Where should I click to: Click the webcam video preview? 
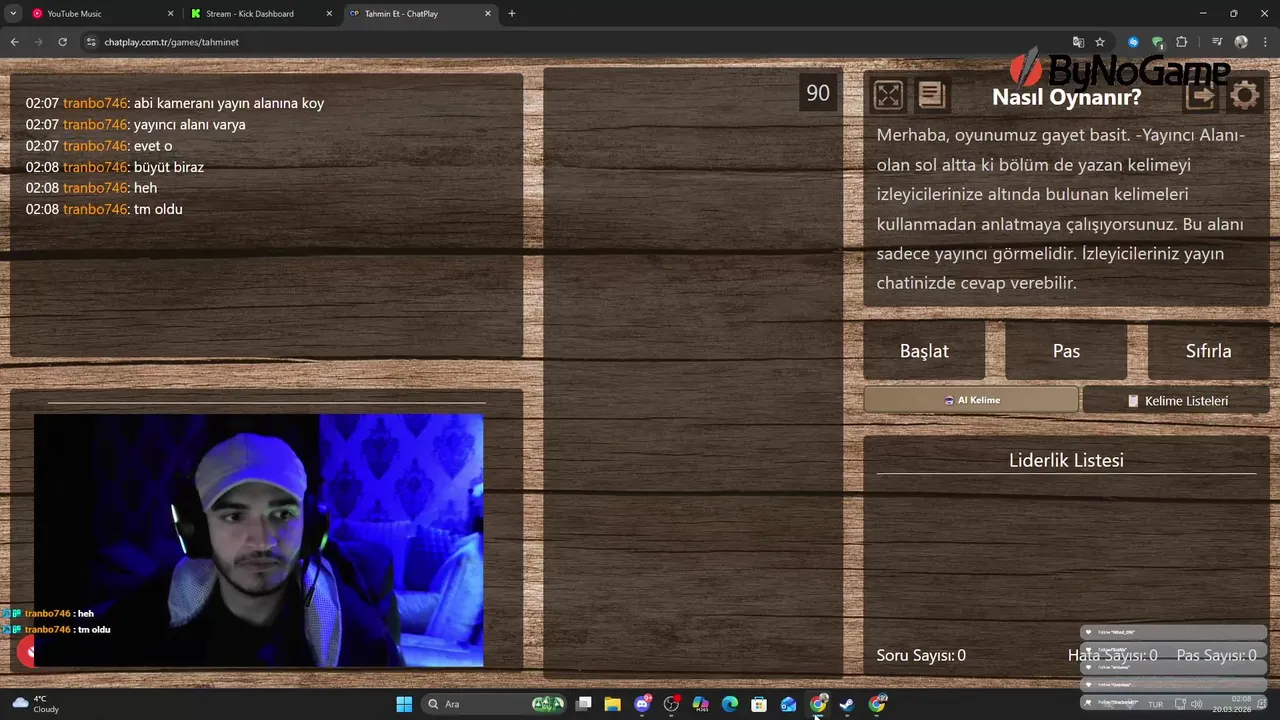coord(258,540)
